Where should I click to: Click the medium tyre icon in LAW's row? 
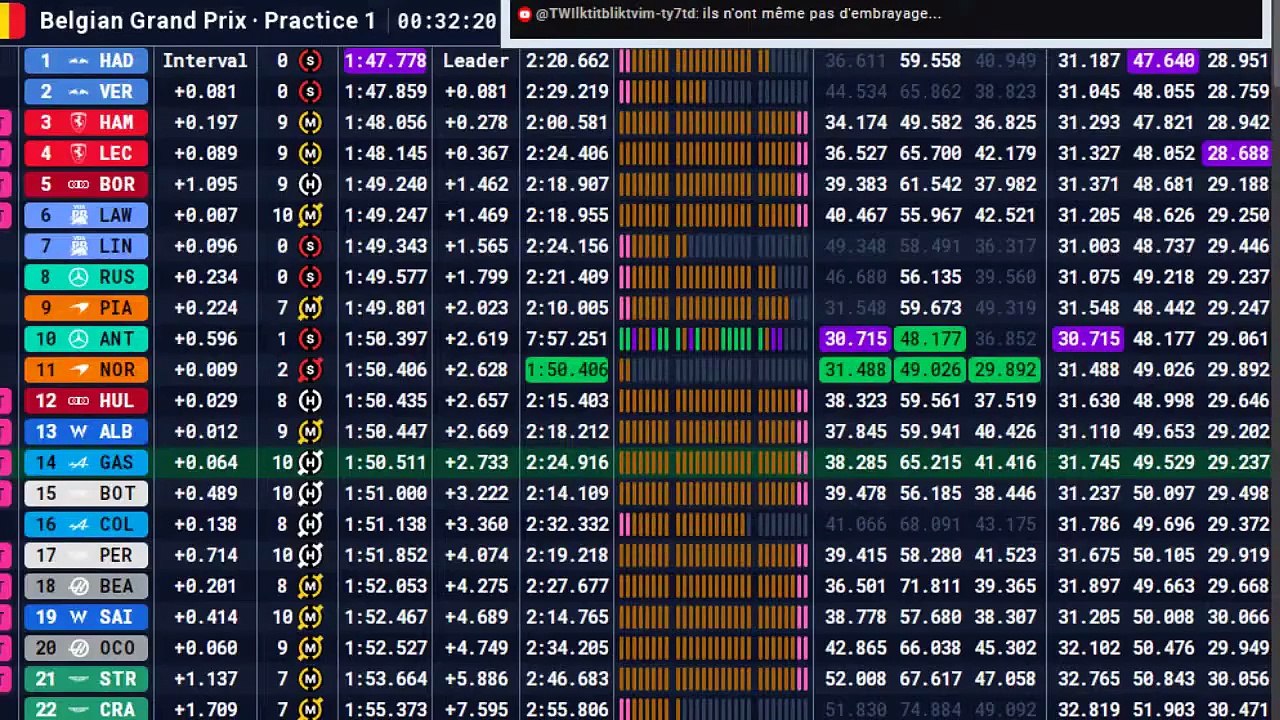pyautogui.click(x=310, y=216)
